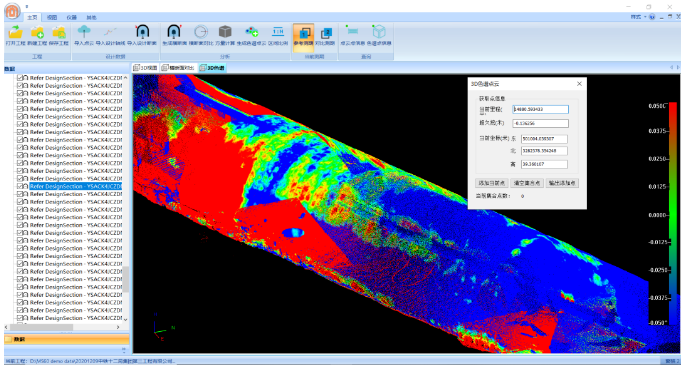Viewport: 691px width, 373px height.
Task: Open a project with the folder icon
Action: [x=15, y=35]
